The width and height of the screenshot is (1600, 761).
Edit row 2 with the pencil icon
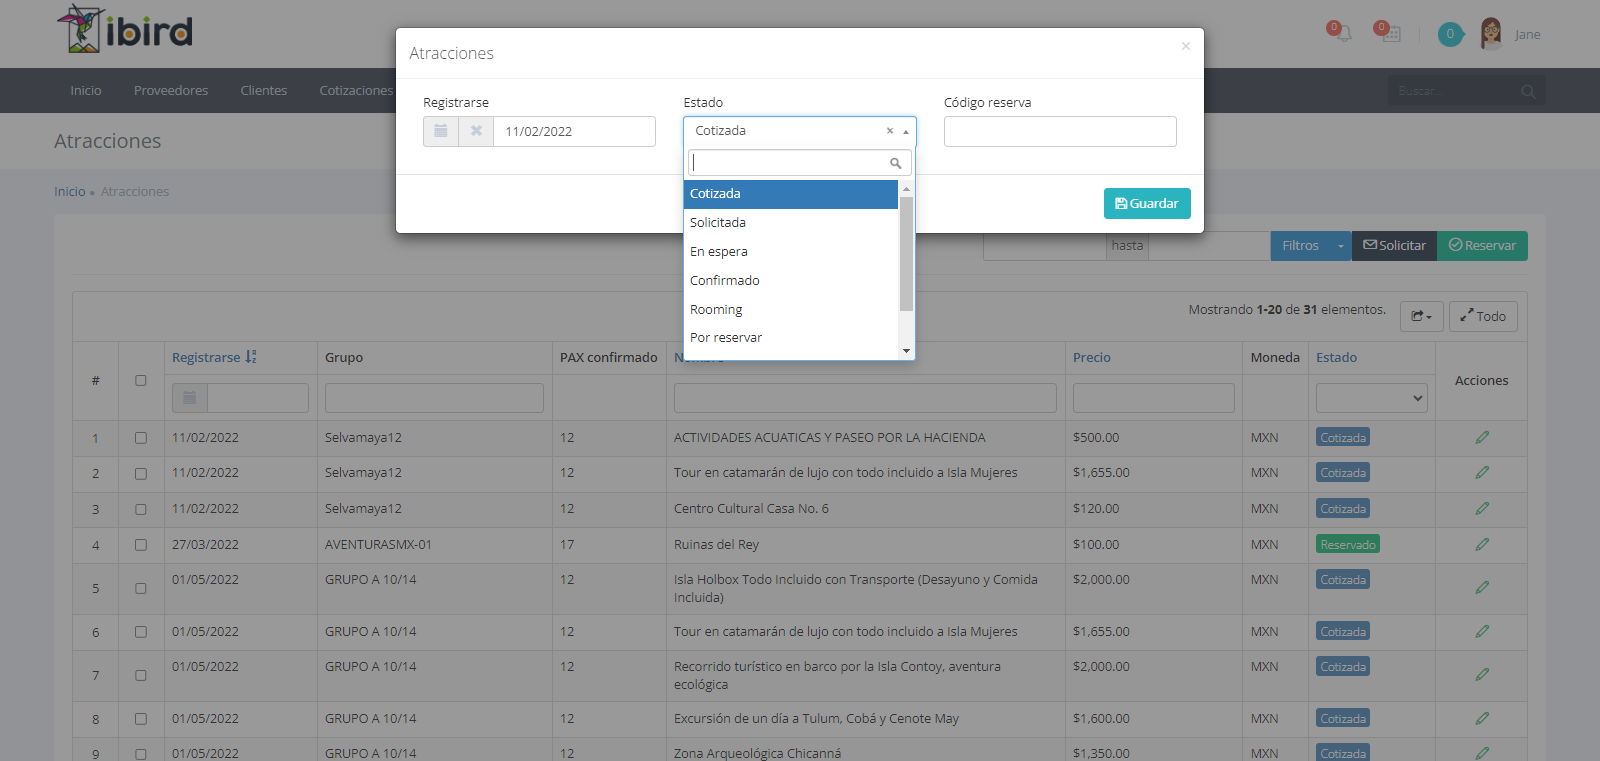click(x=1482, y=472)
